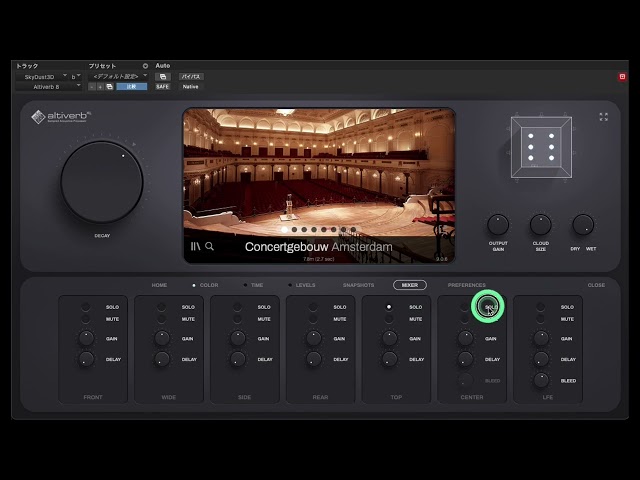Toggle the COLOR section enable dot

click(194, 285)
